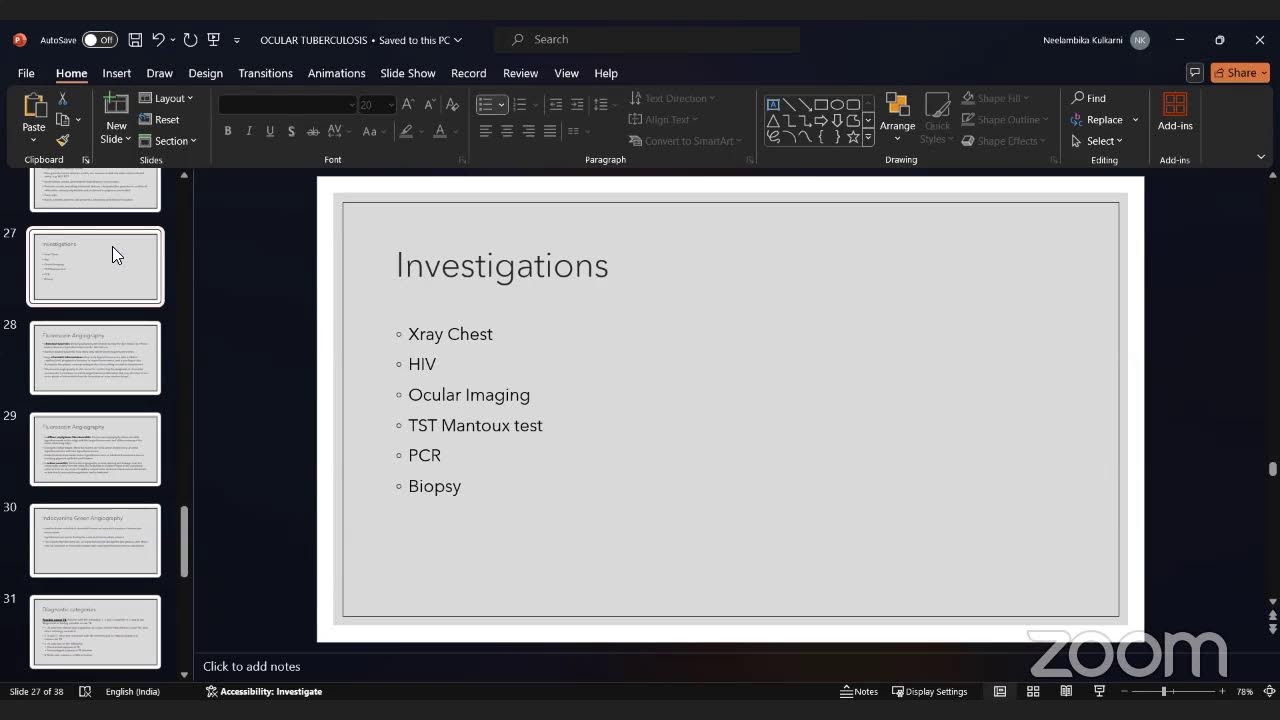Click the Format Painter brush icon
This screenshot has width=1280, height=720.
click(x=62, y=141)
